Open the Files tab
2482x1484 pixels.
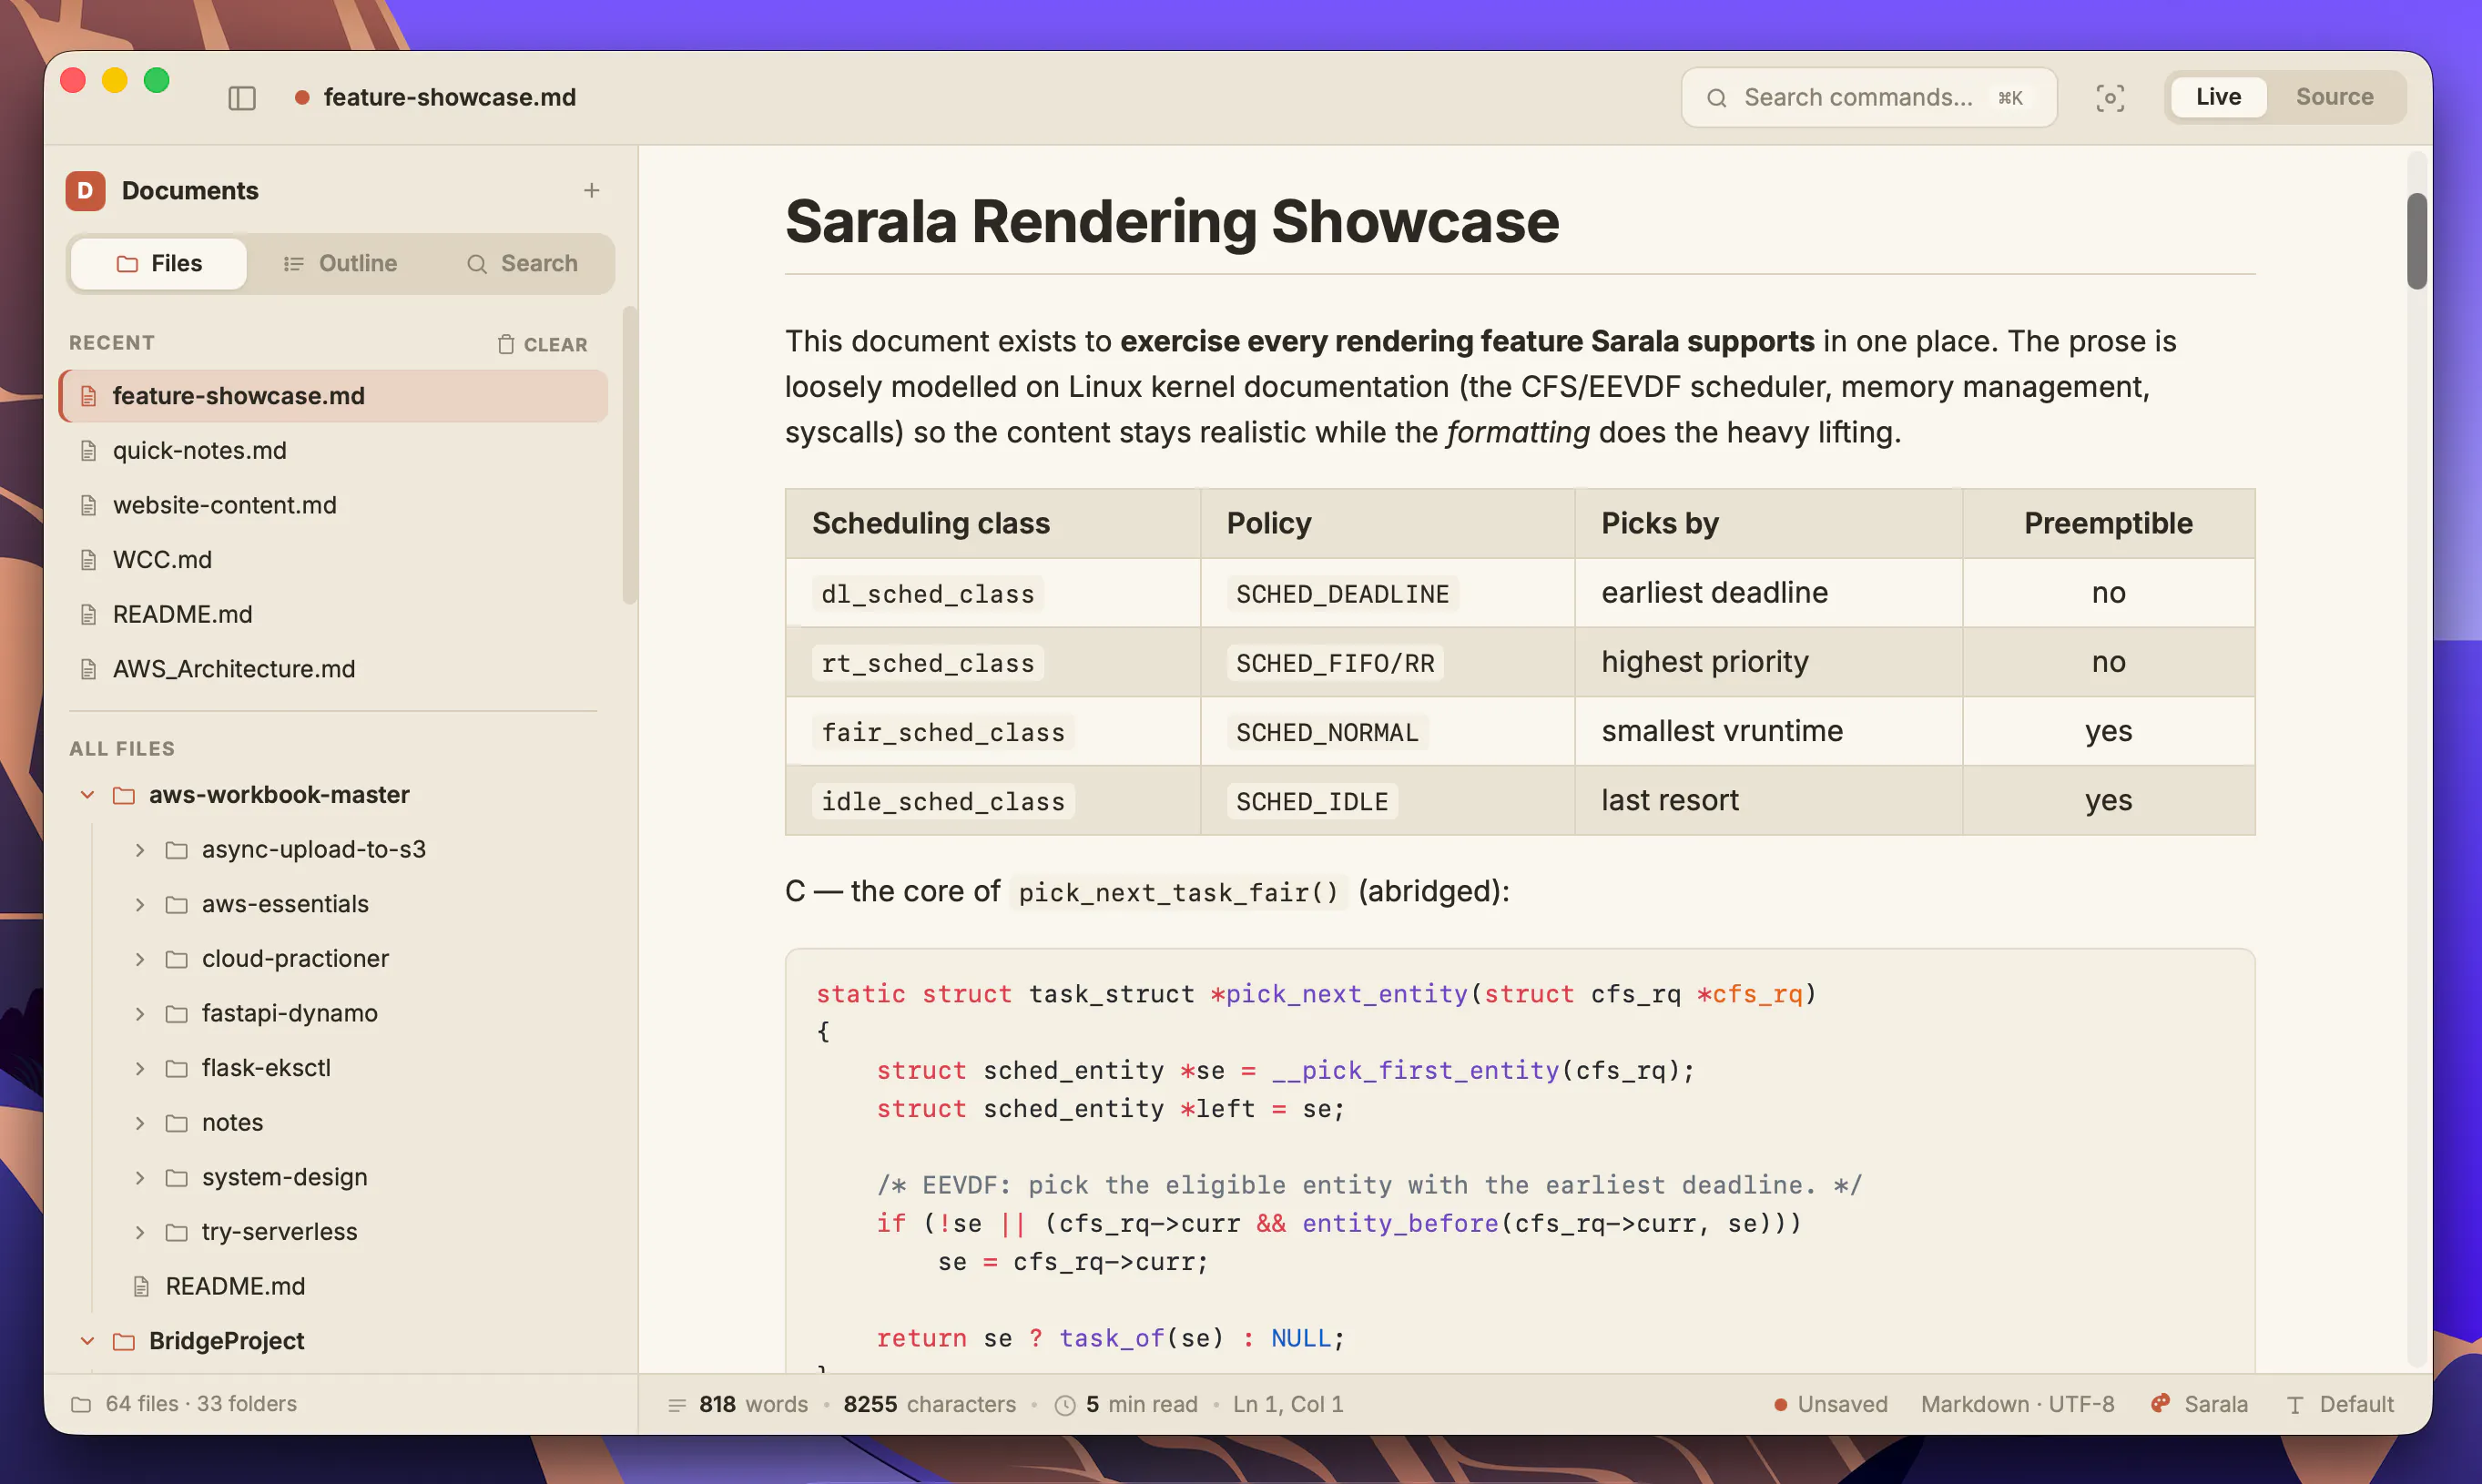coord(159,263)
